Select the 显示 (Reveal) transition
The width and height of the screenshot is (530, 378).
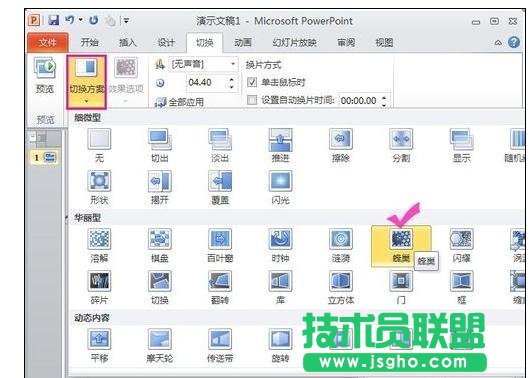(461, 145)
